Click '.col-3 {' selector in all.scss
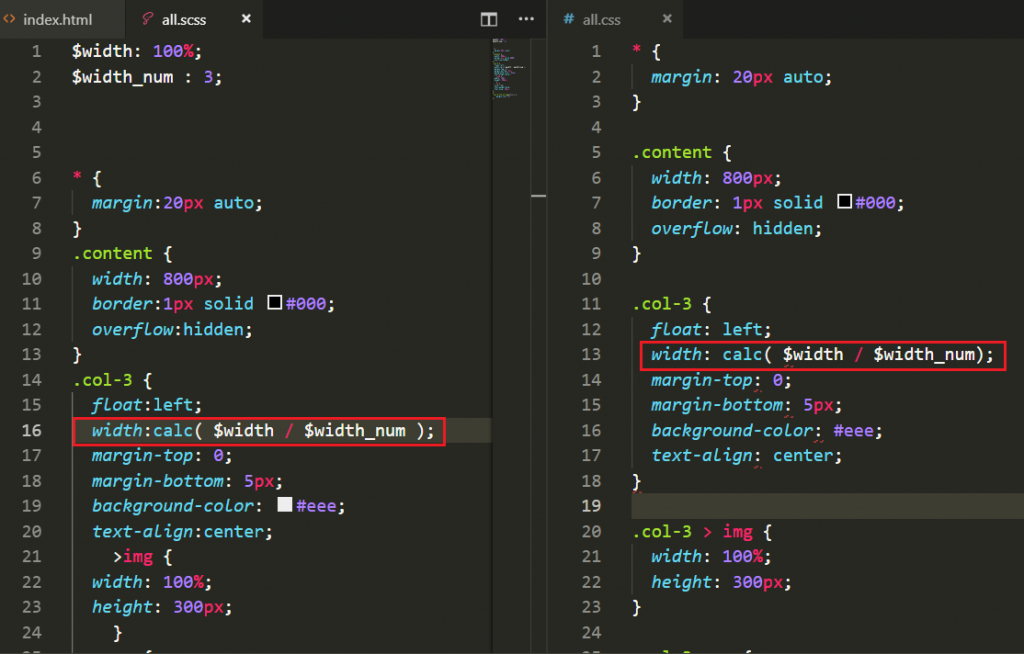The image size is (1024, 654). click(x=112, y=380)
